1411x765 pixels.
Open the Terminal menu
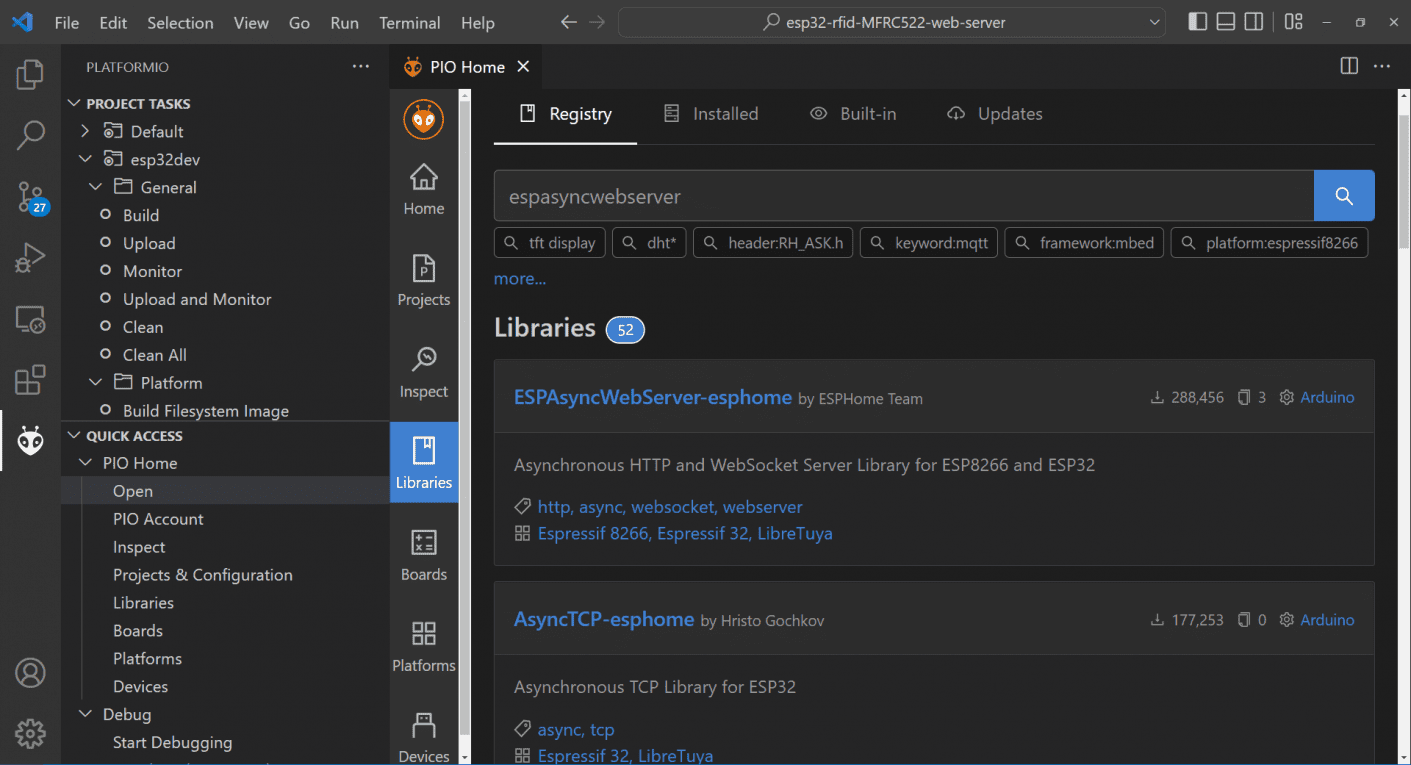point(409,23)
